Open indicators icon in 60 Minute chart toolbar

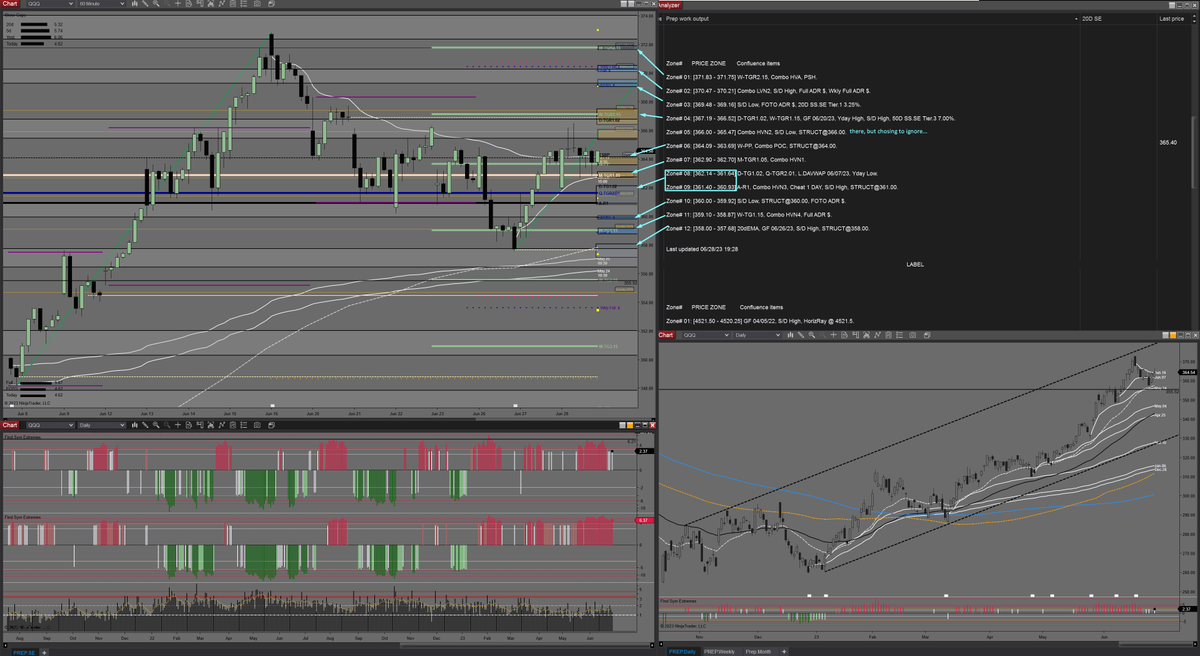pos(222,4)
